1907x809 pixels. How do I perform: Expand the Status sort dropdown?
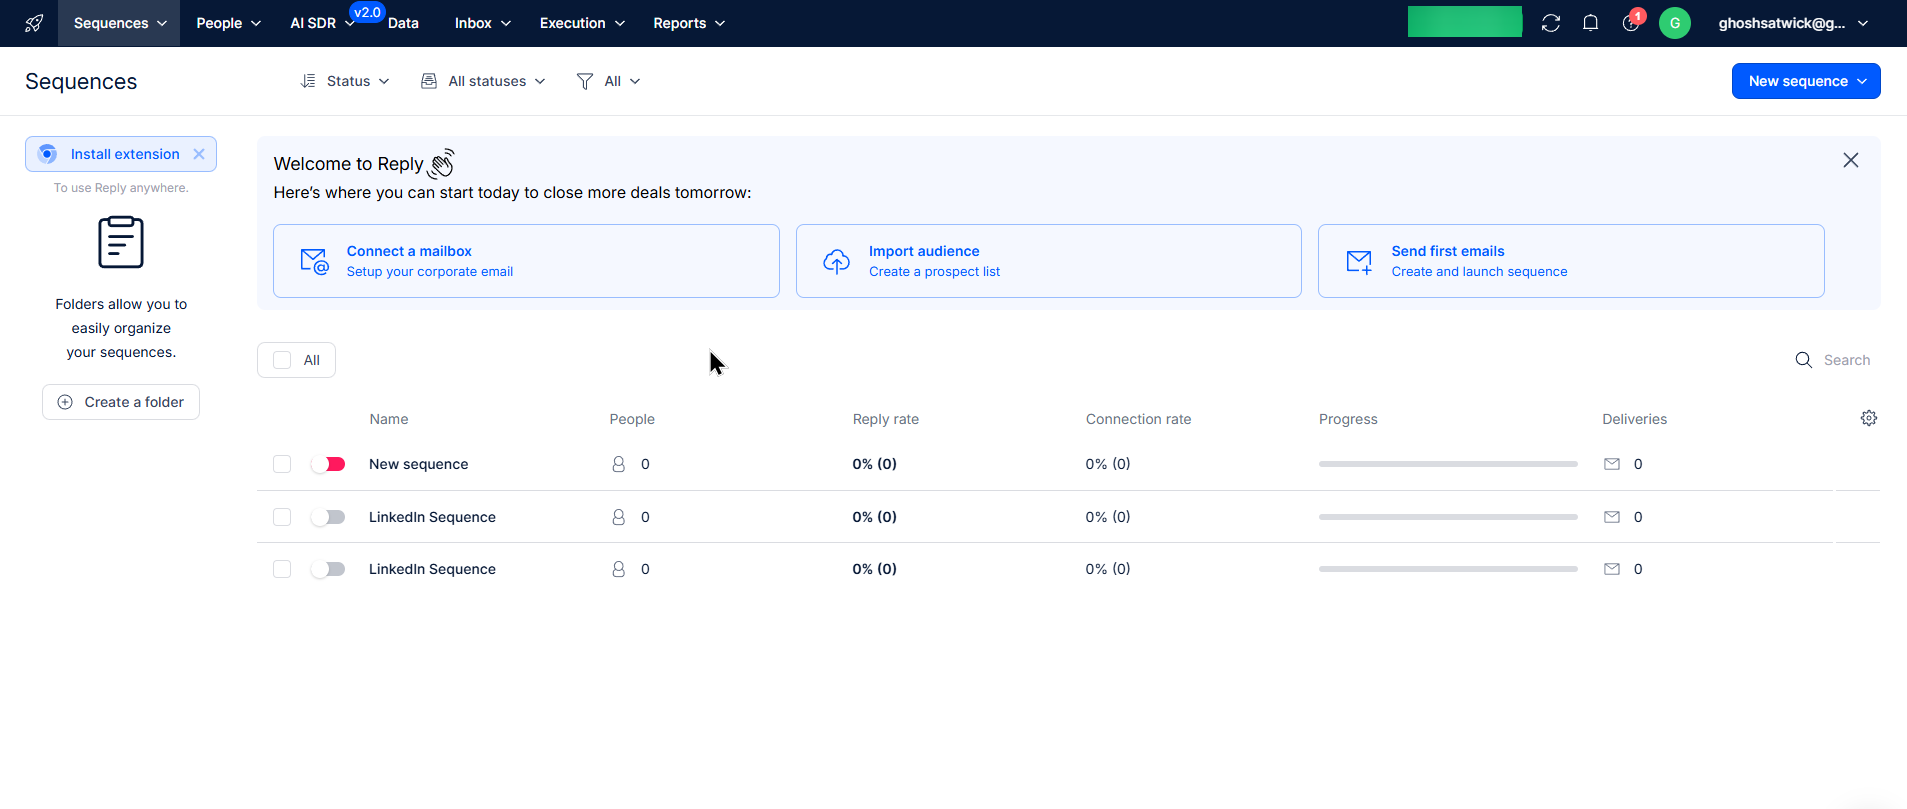click(345, 81)
